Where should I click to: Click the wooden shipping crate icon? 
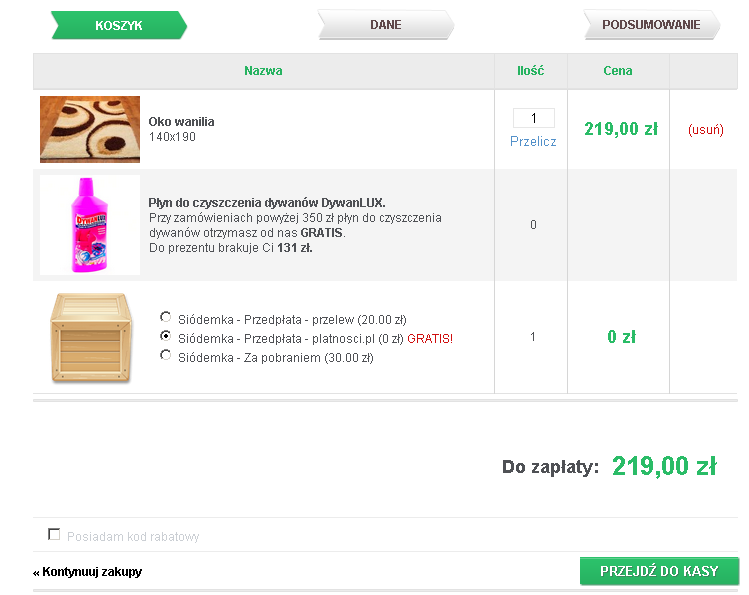pos(90,338)
